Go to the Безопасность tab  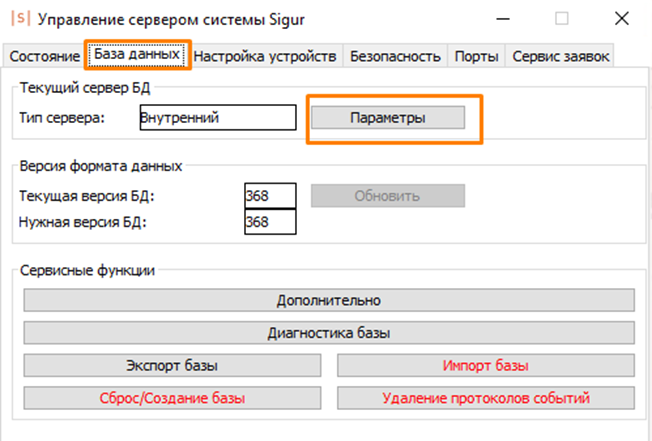395,56
